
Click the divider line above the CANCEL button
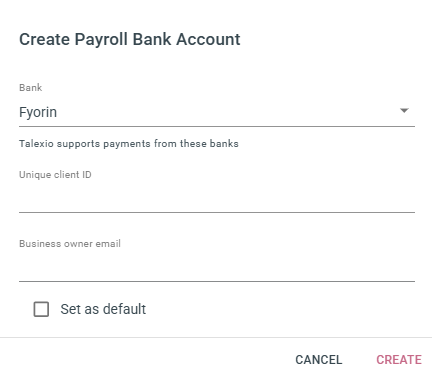[x=216, y=338]
